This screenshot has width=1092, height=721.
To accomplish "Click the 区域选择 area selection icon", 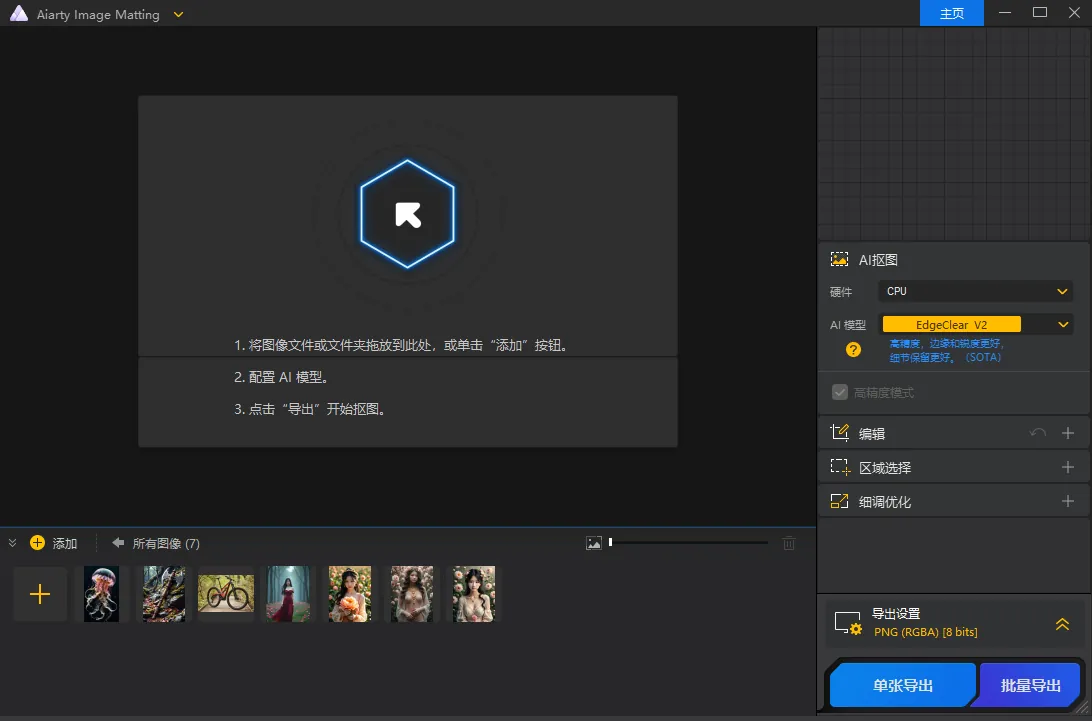I will point(841,466).
